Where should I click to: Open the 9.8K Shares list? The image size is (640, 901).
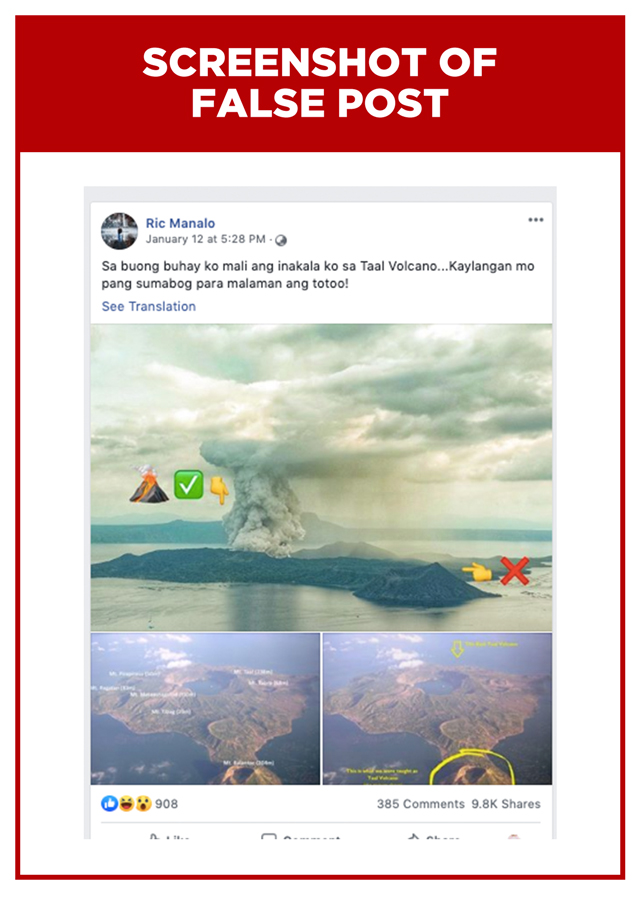506,804
